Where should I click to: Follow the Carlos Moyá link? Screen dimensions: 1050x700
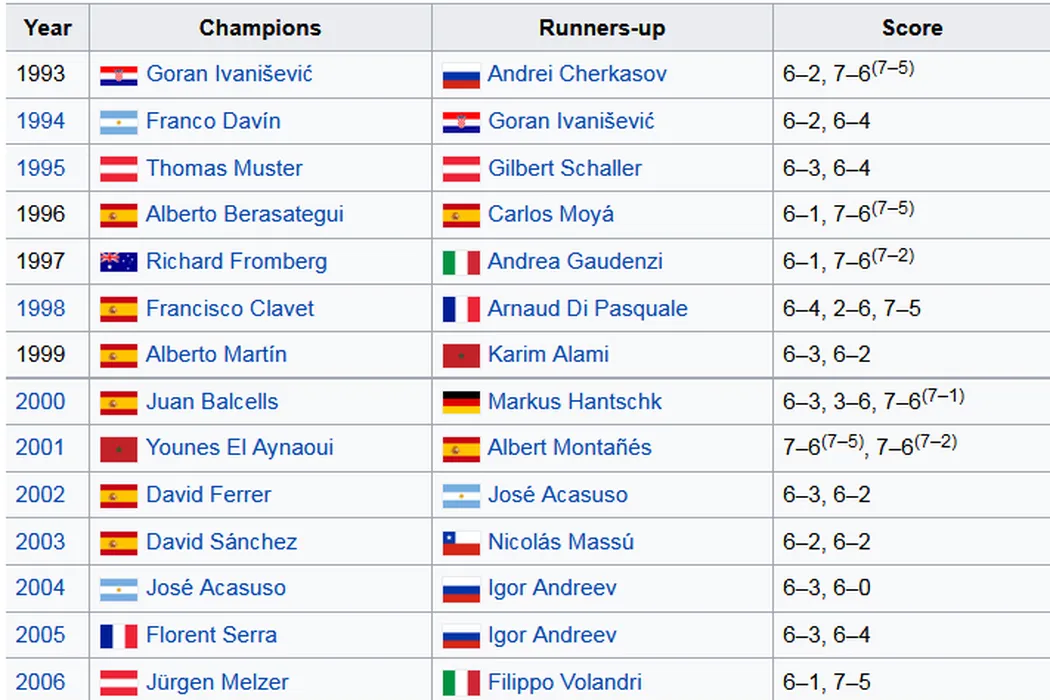click(551, 214)
